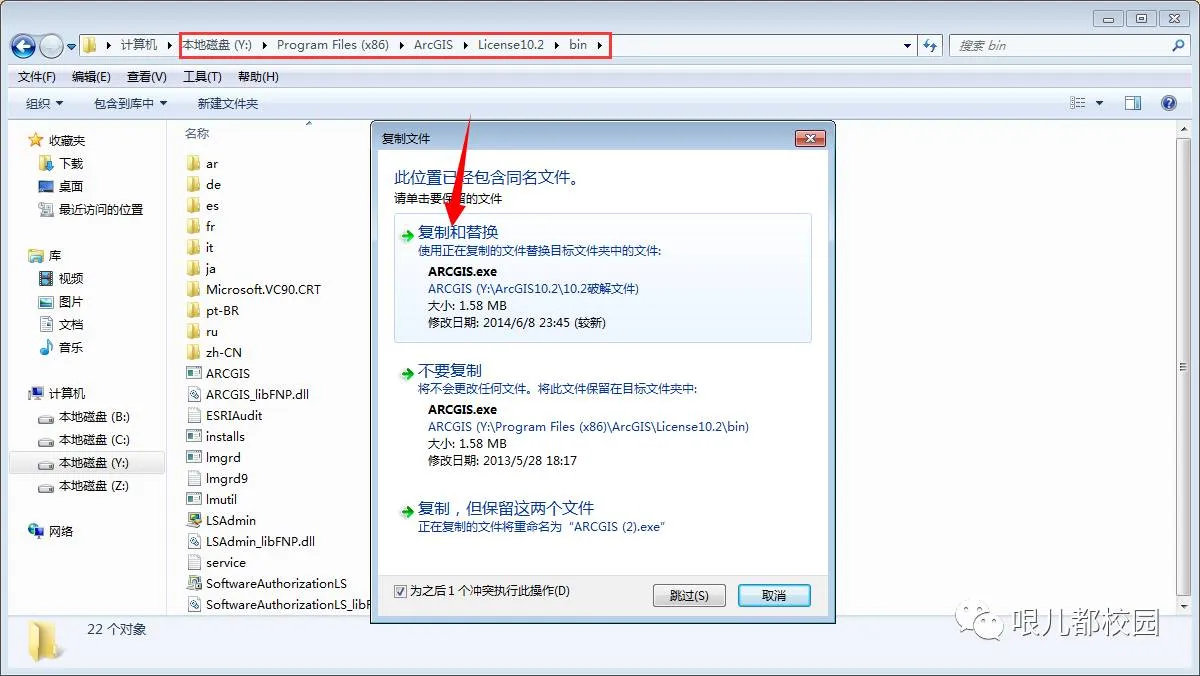Choose 不要复制 option in the dialog
1200x676 pixels.
(x=603, y=416)
